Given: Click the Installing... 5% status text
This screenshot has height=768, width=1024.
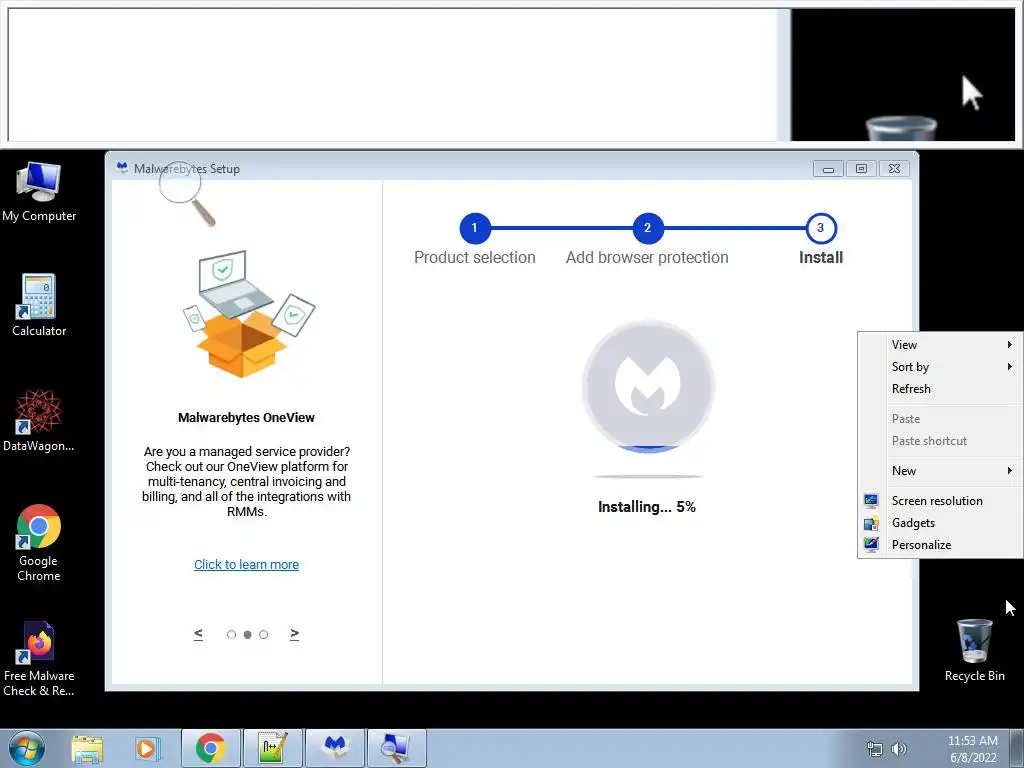Looking at the screenshot, I should [647, 507].
